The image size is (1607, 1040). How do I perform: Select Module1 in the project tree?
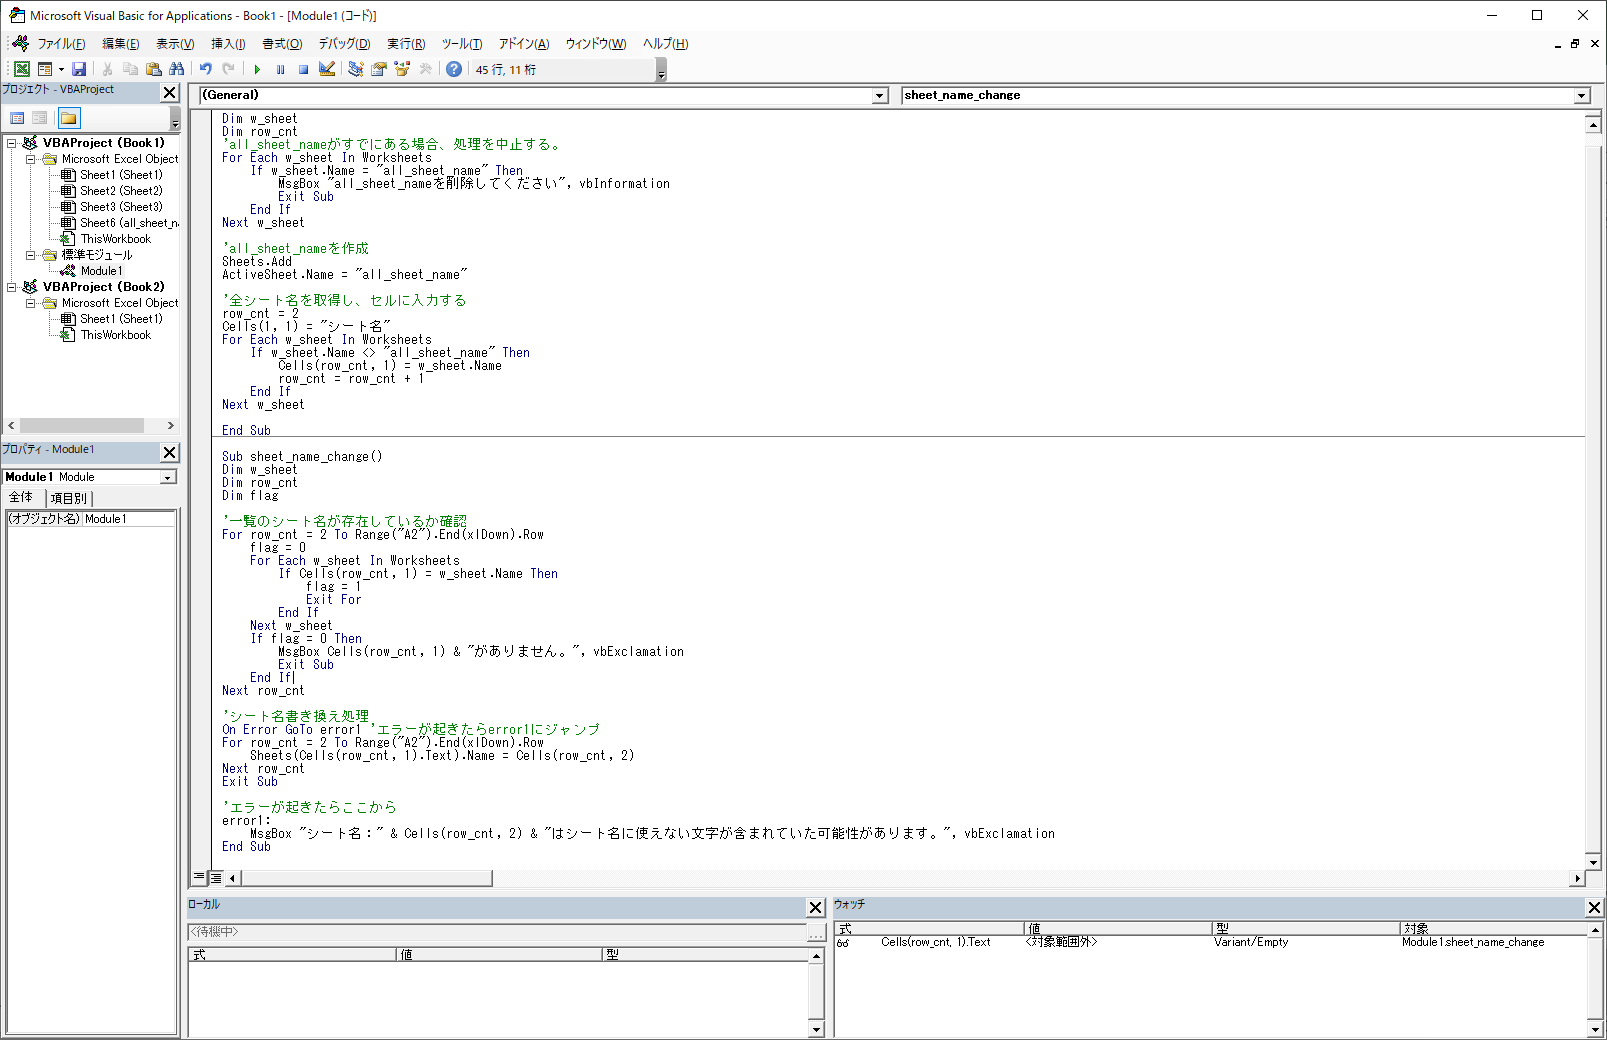[101, 271]
